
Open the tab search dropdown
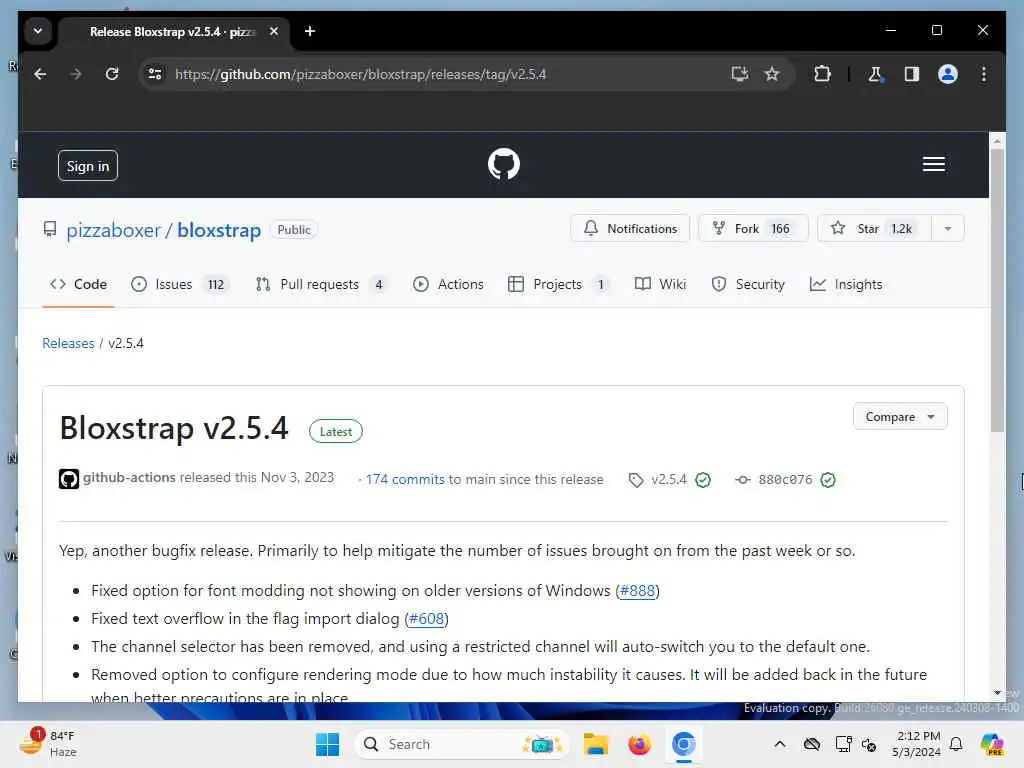tap(38, 31)
